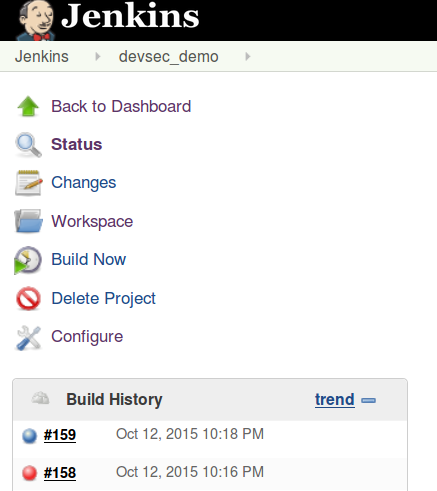Click the magnifying glass Status icon

[28, 145]
